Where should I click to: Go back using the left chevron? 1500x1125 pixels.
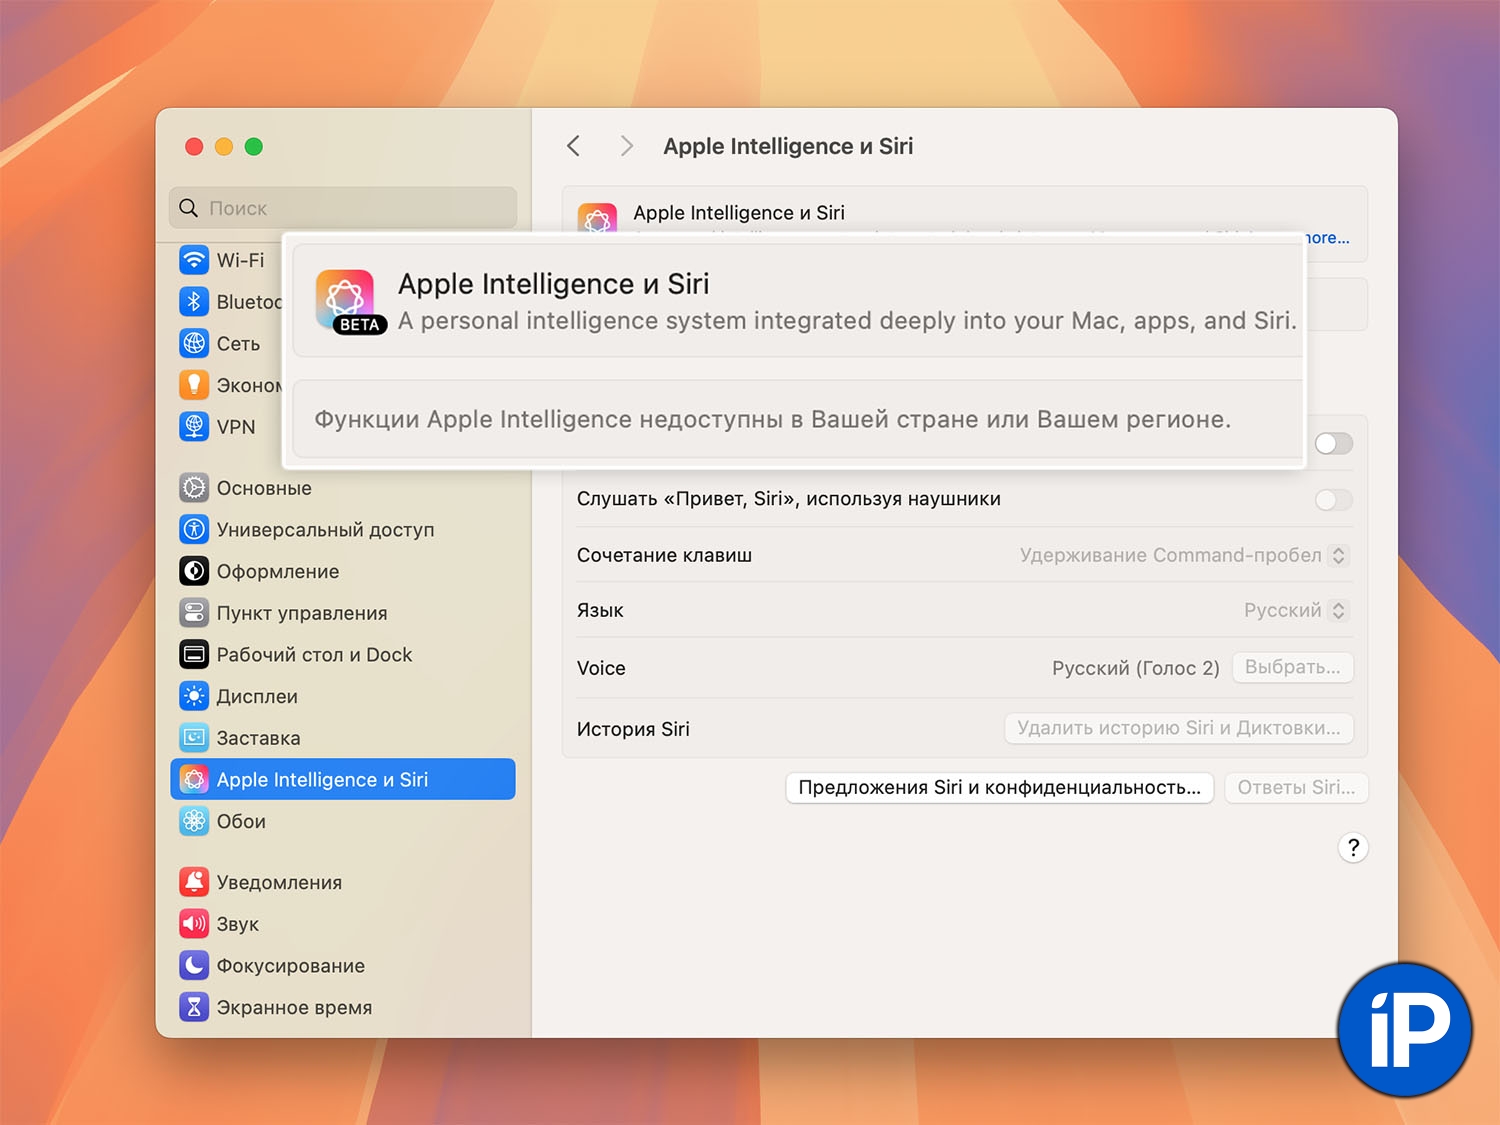click(x=574, y=146)
